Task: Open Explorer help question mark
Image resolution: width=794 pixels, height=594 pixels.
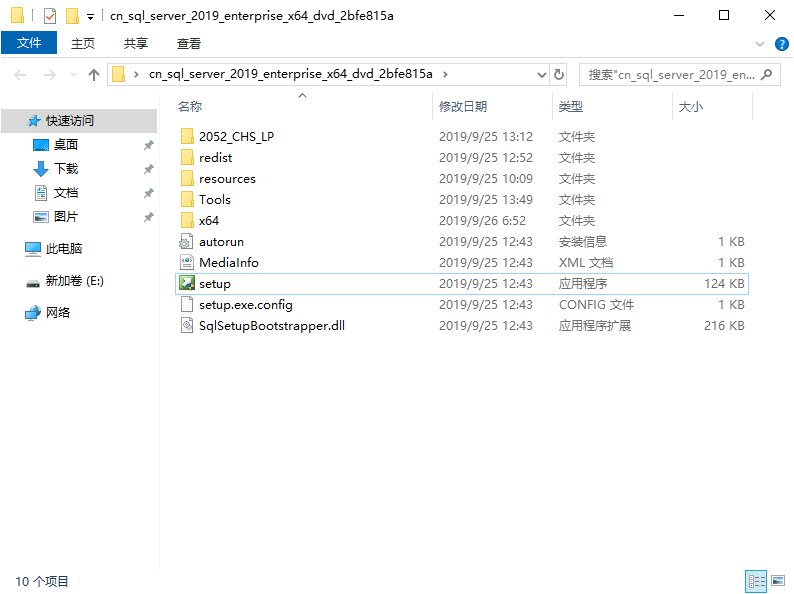Action: coord(781,44)
